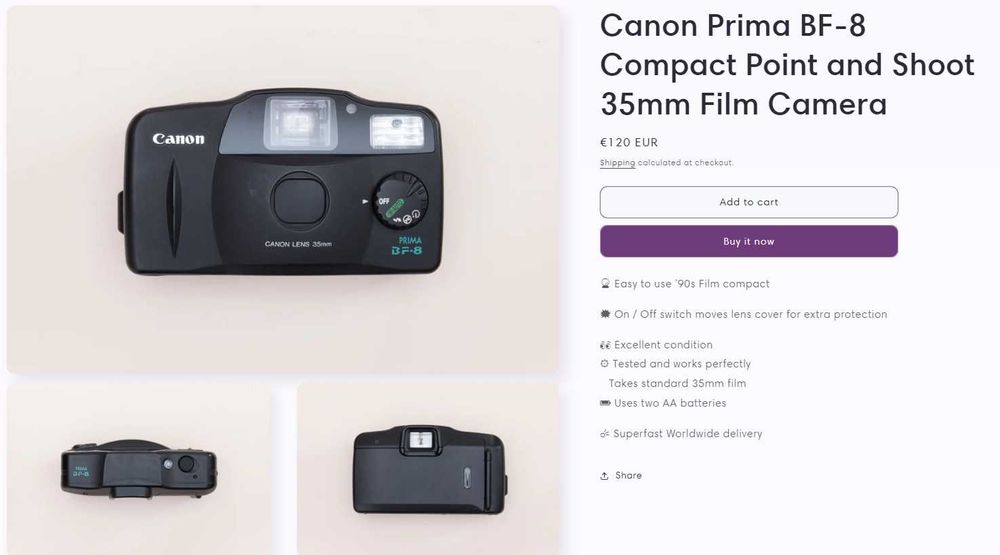Click the Share text label
The height and width of the screenshot is (555, 1000).
(x=628, y=475)
